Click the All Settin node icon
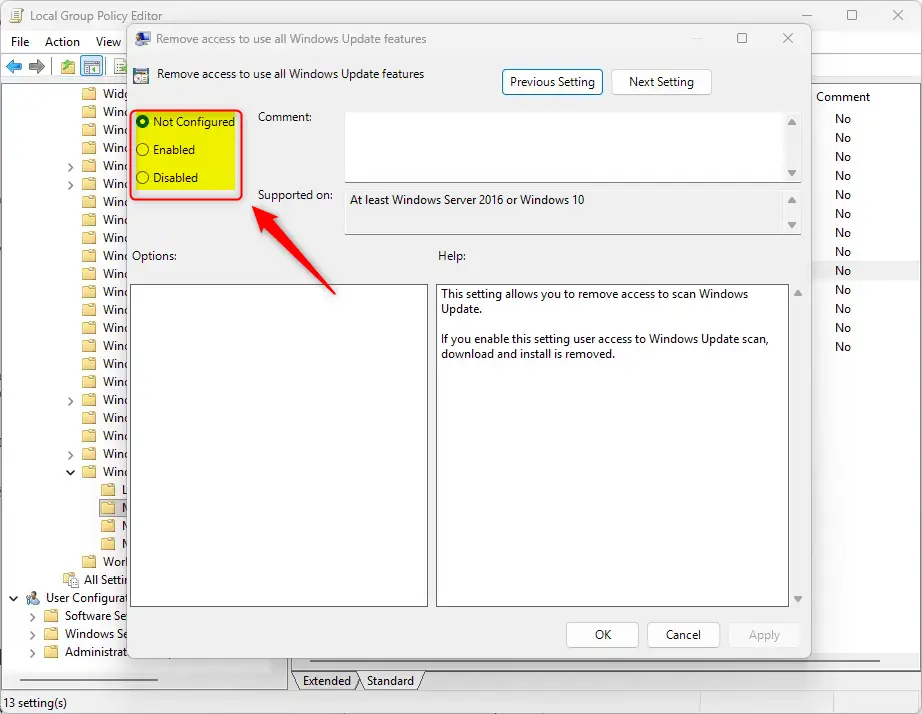The width and height of the screenshot is (922, 714). (x=71, y=579)
